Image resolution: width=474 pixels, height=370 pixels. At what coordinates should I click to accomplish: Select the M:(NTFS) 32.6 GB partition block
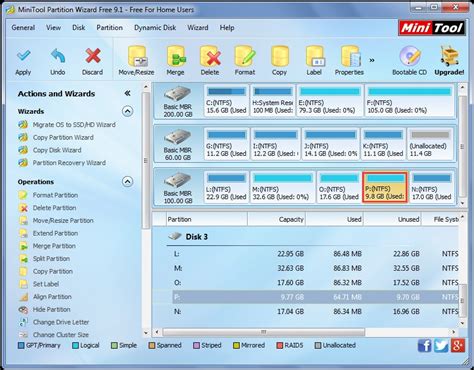[x=282, y=187]
